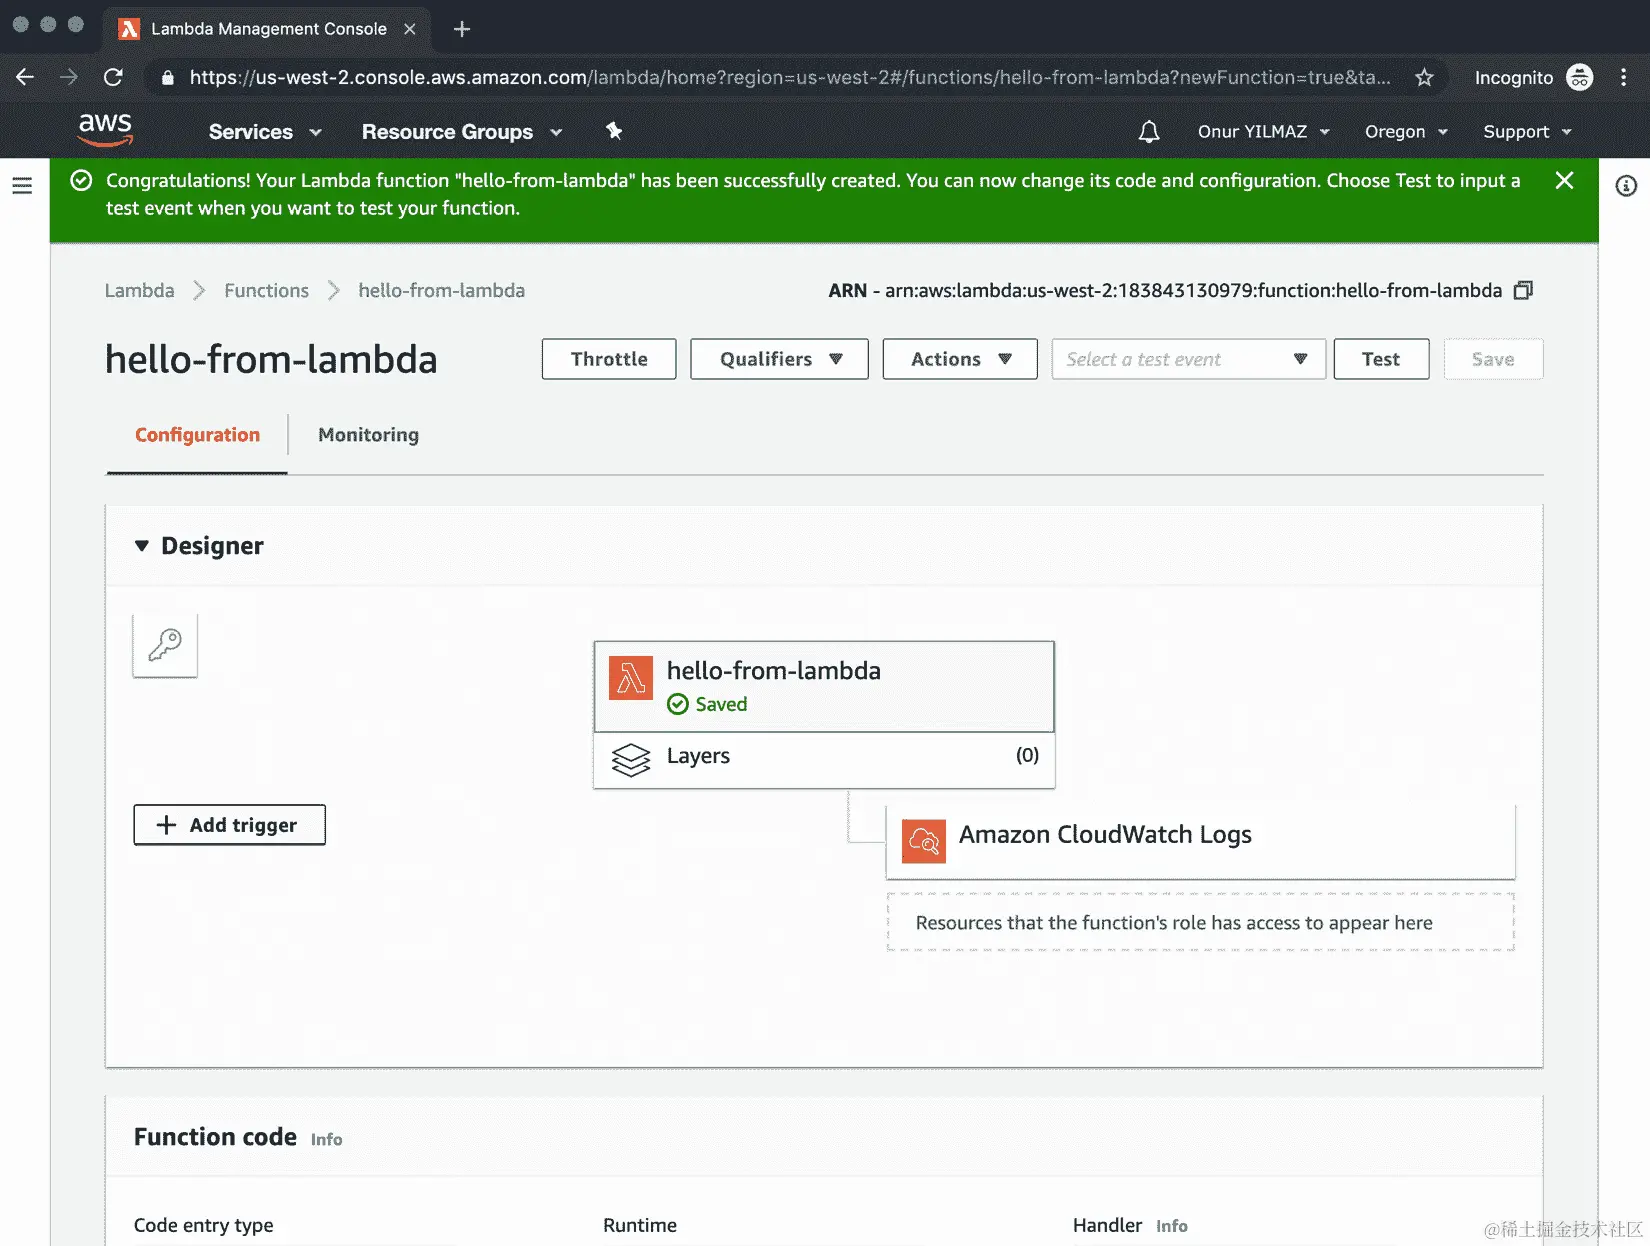Click the AWS home logo
Viewport: 1650px width, 1246px height.
coord(104,129)
